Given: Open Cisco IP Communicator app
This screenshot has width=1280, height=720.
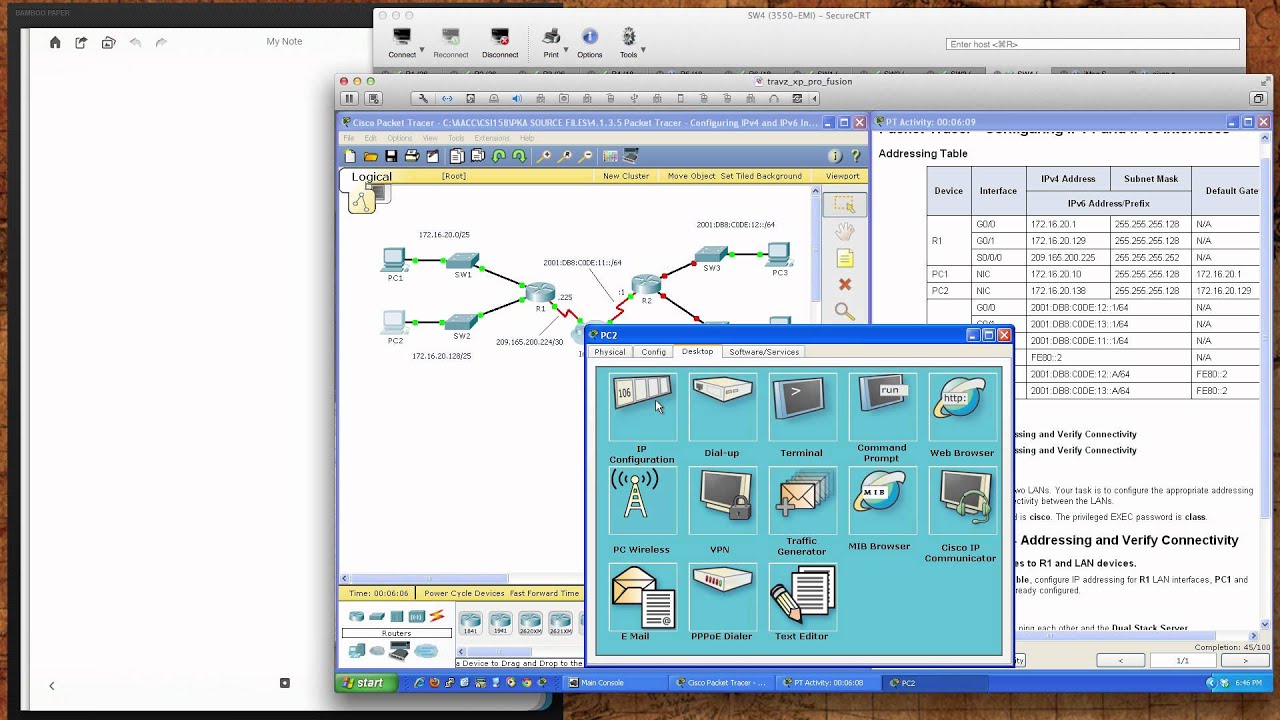Looking at the screenshot, I should pos(961,502).
